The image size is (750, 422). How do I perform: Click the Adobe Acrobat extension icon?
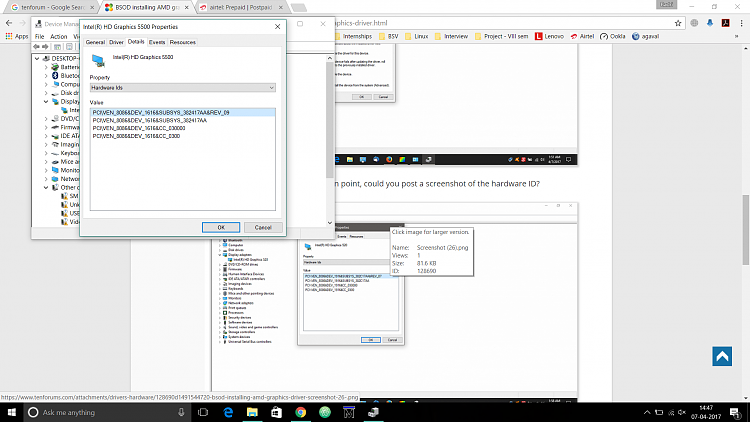point(726,23)
